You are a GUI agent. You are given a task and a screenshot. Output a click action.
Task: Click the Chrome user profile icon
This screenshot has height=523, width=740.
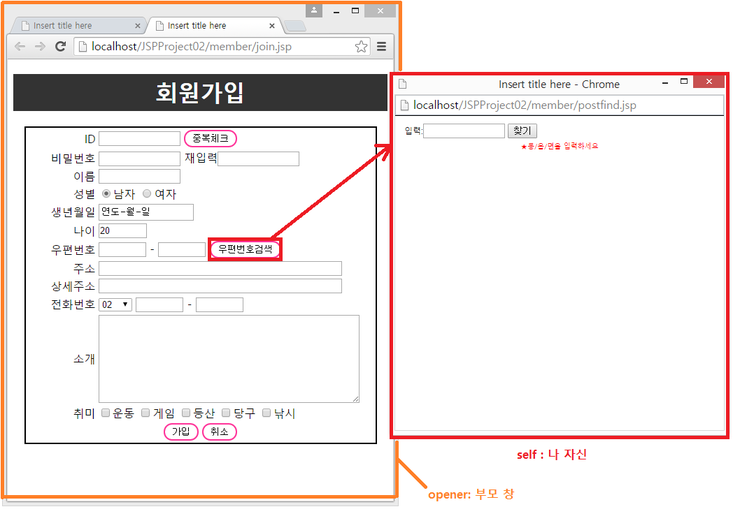(x=314, y=10)
